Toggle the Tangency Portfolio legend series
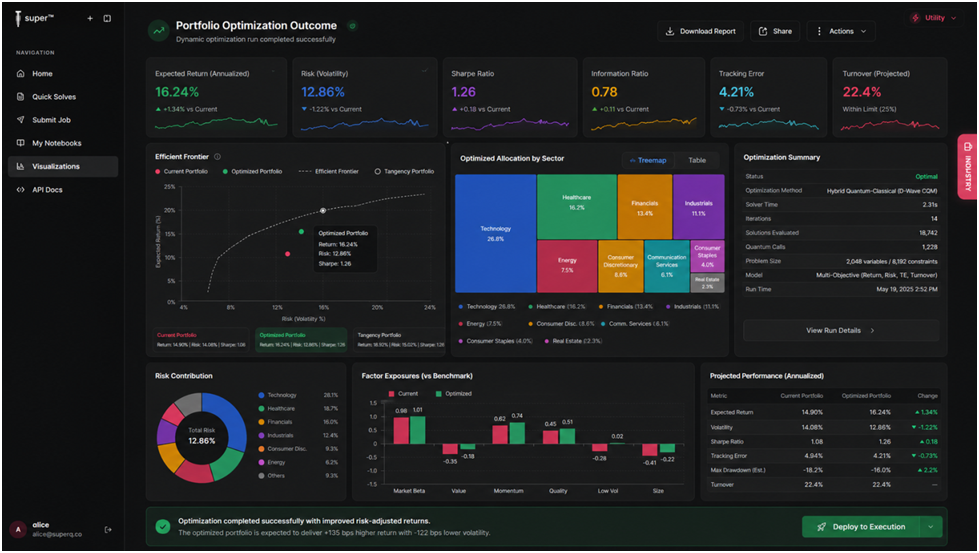The width and height of the screenshot is (979, 553). click(404, 171)
